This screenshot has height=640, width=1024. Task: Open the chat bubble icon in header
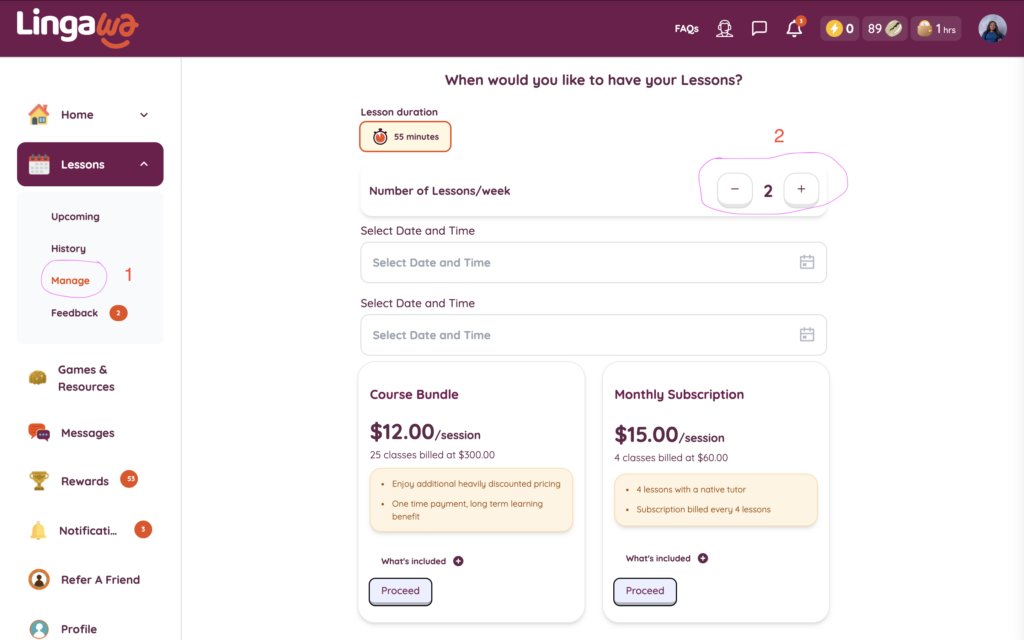pos(759,29)
